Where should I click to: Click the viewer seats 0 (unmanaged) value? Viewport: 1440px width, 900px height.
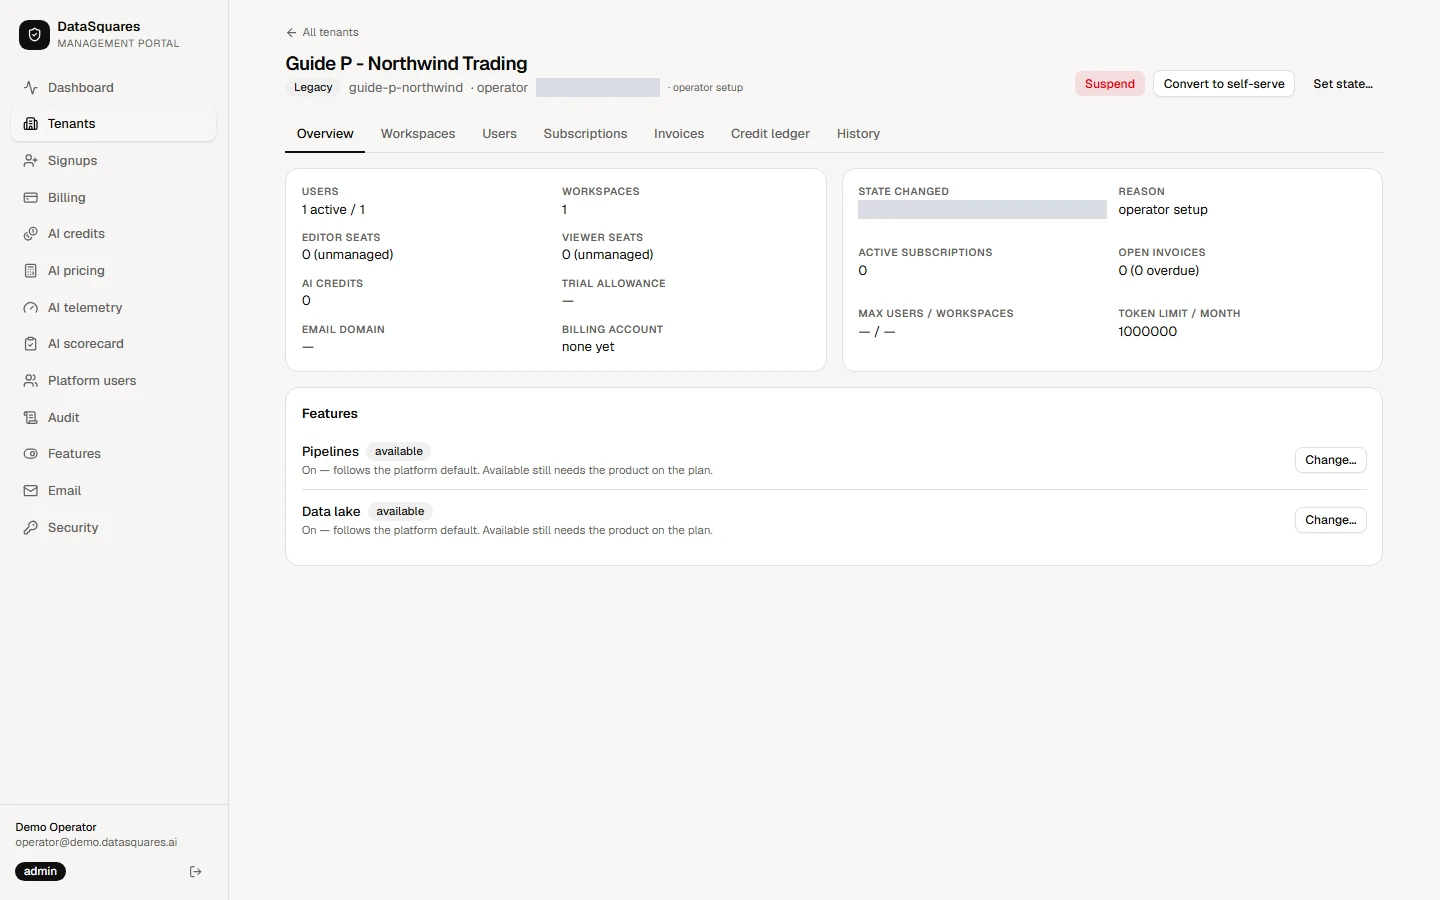(608, 255)
